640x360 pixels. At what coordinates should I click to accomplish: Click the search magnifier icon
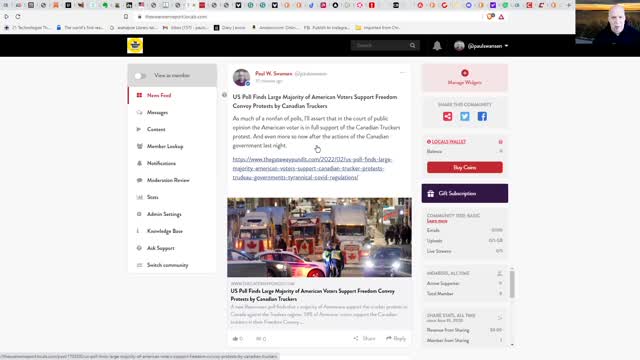point(413,45)
